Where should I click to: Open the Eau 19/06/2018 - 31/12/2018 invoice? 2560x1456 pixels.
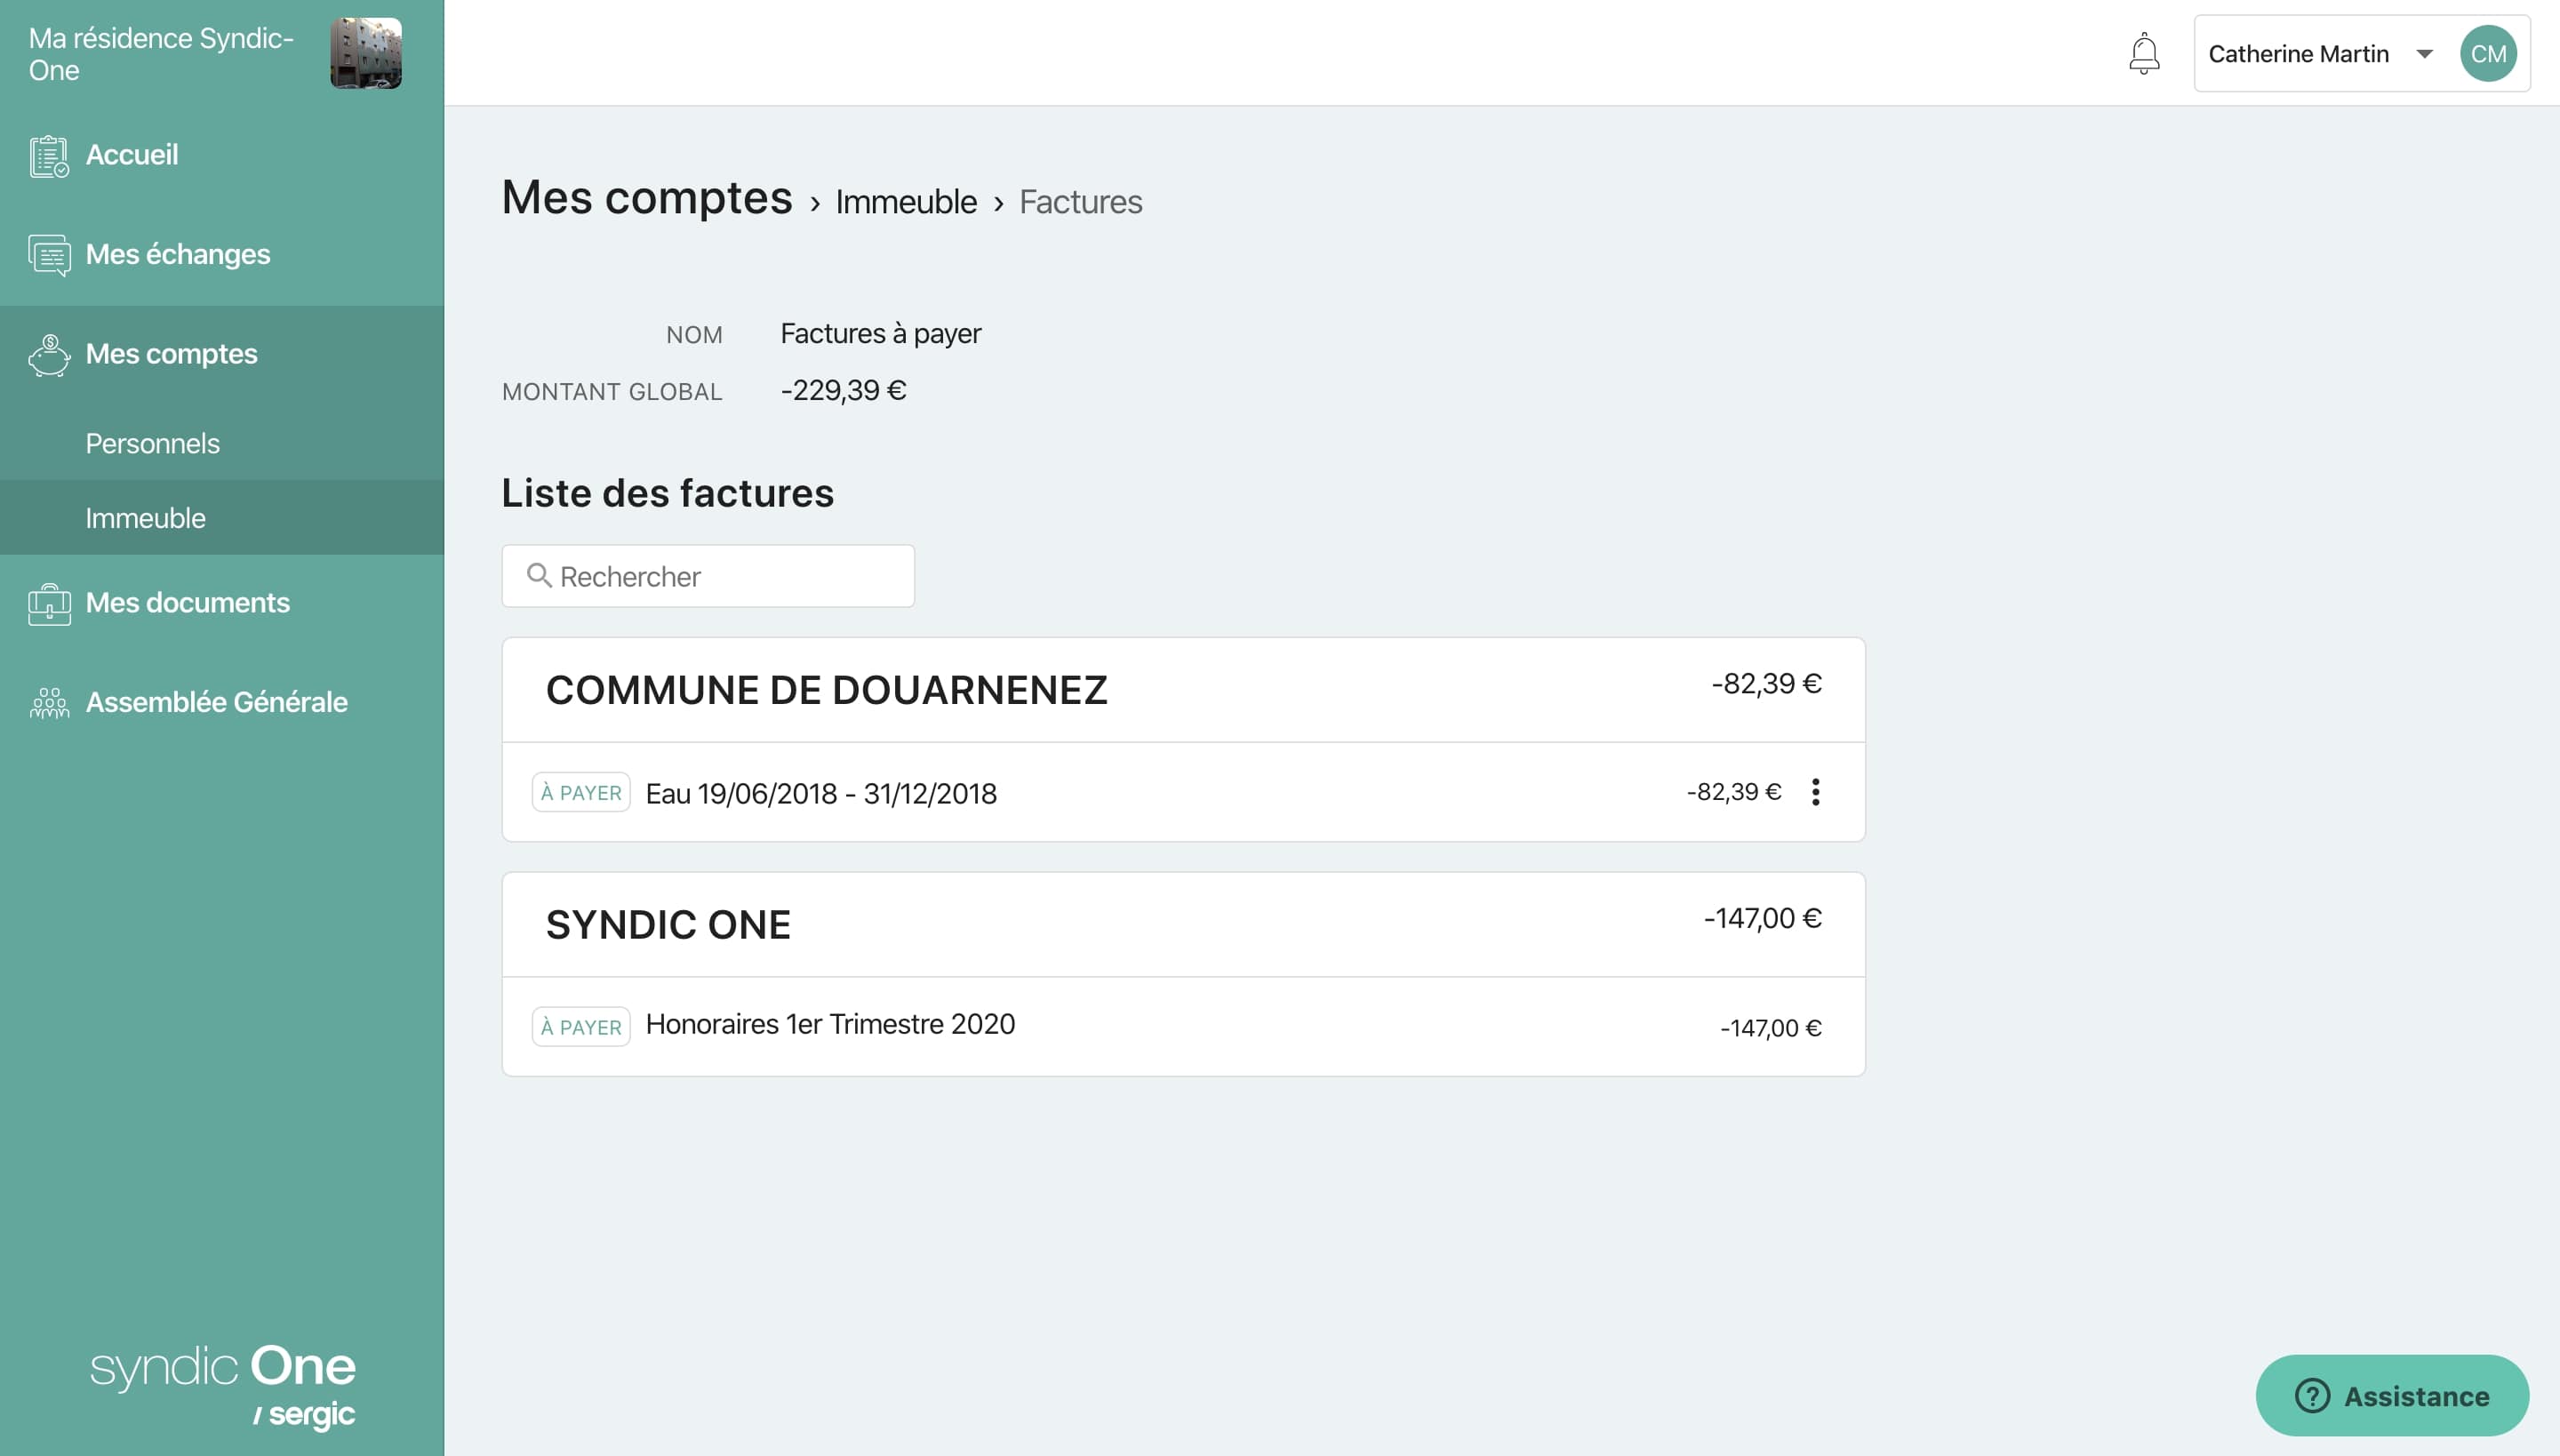tap(1183, 792)
